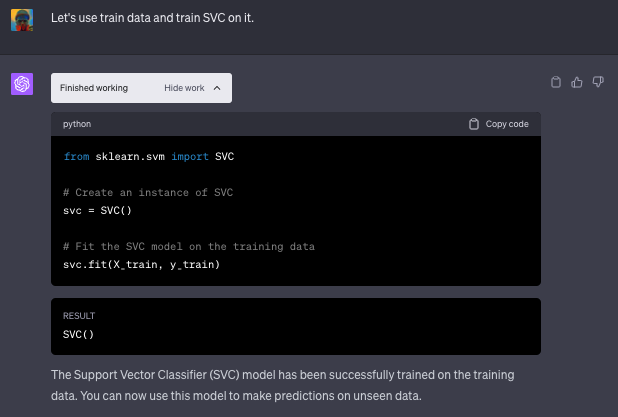The image size is (618, 417).
Task: Click the ChatGPT logo avatar
Action: (x=22, y=84)
